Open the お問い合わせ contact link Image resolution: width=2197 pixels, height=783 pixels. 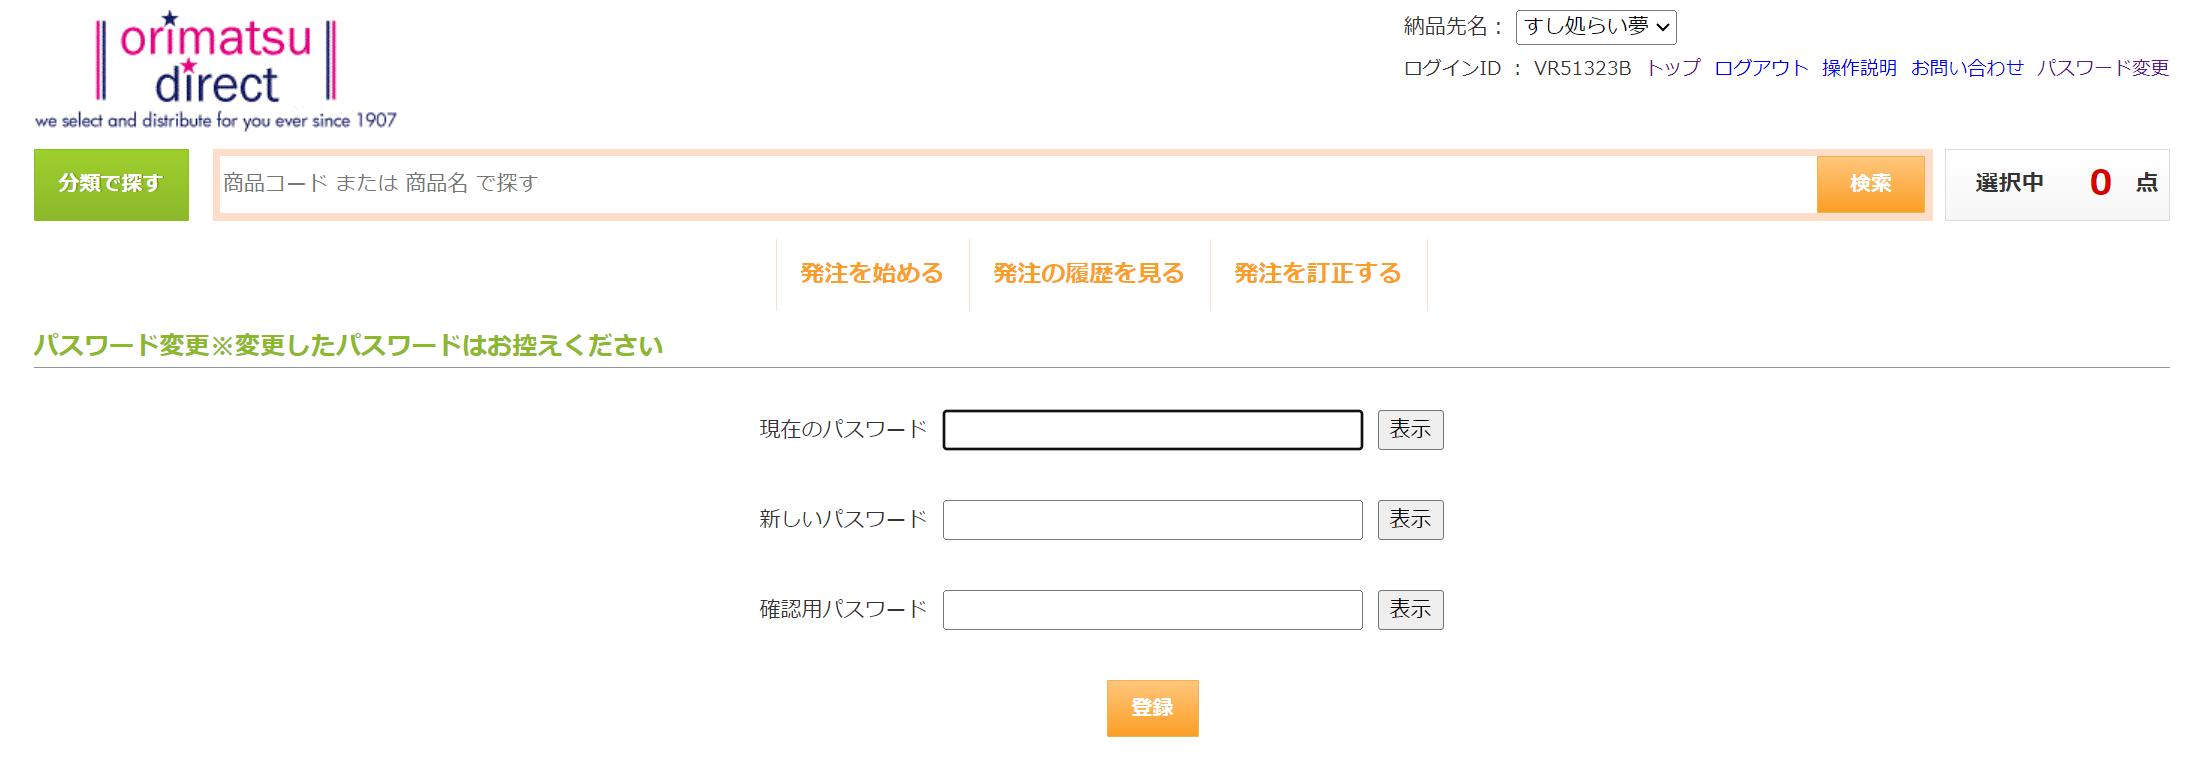point(1966,68)
